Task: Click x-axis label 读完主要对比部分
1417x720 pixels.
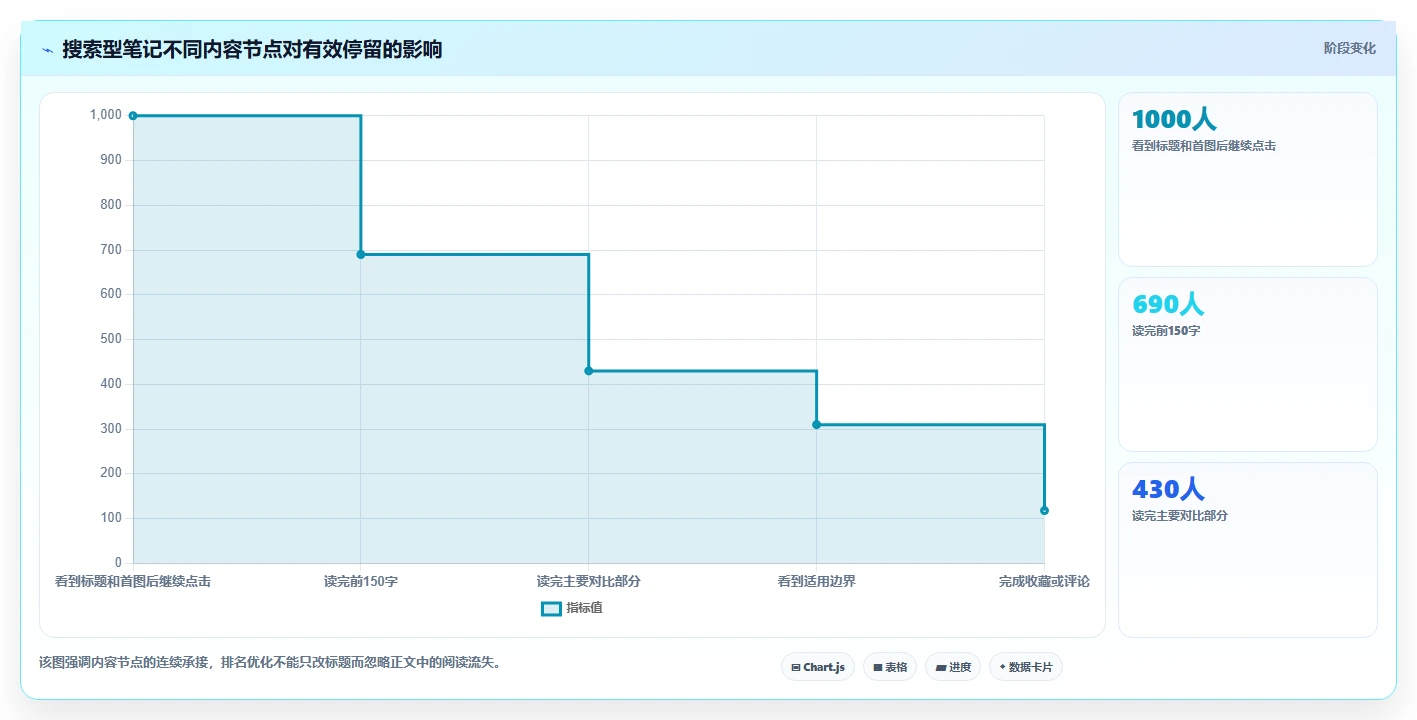Action: click(588, 581)
